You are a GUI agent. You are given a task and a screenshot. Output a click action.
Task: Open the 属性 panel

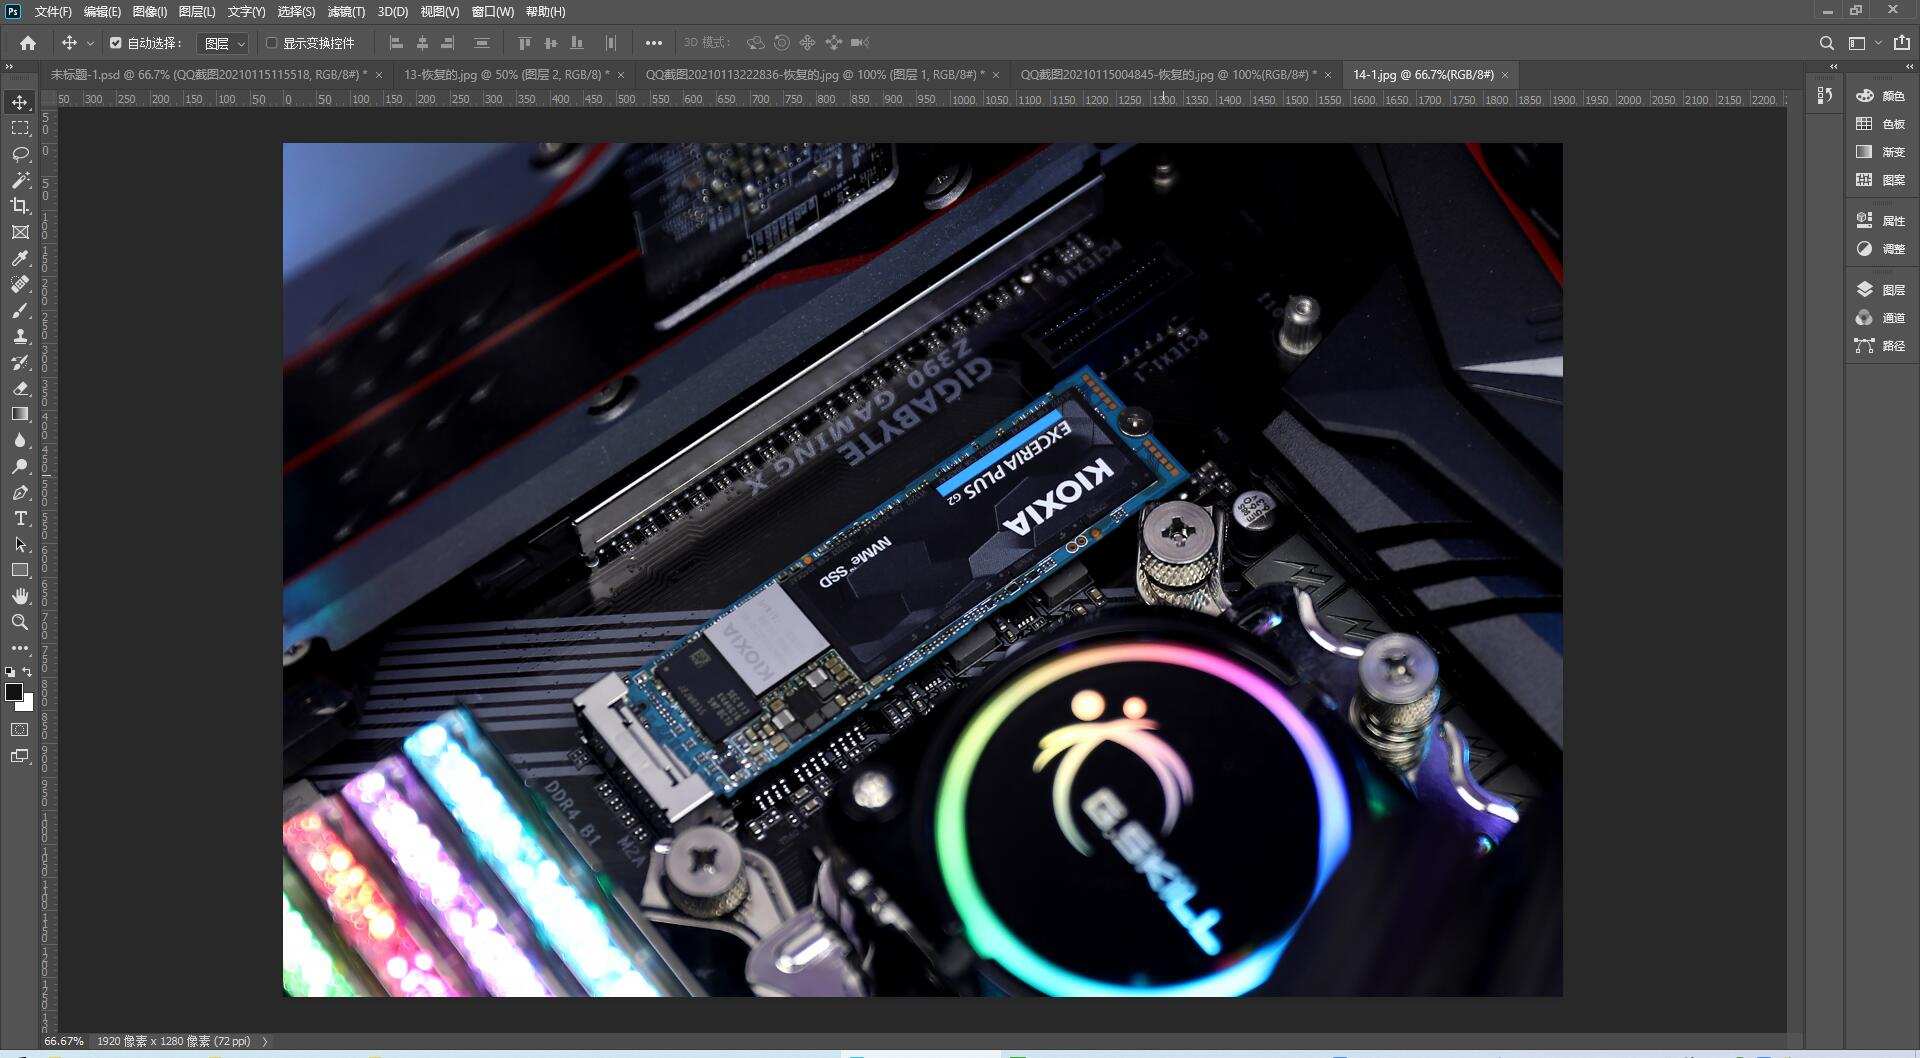[1881, 221]
